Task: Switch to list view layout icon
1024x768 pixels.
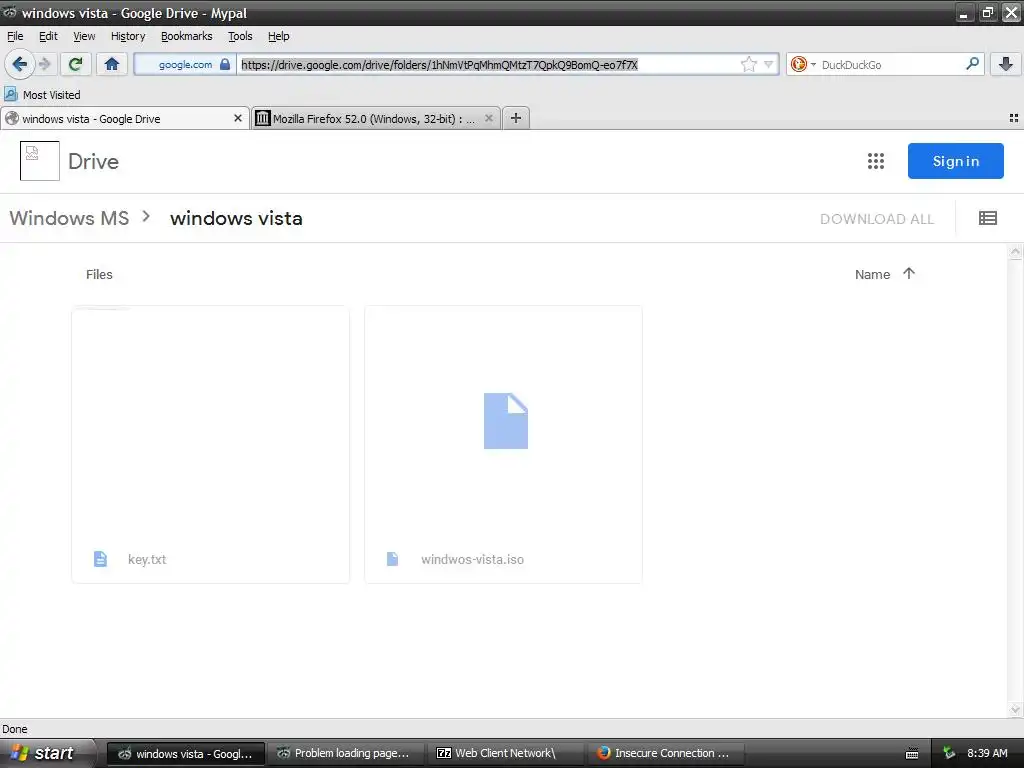Action: pyautogui.click(x=987, y=218)
